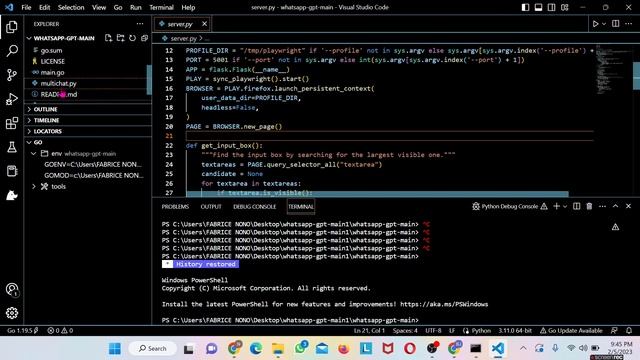This screenshot has width=640, height=360.
Task: Switch to the DEBUG CONSOLE panel tab
Action: [x=255, y=207]
